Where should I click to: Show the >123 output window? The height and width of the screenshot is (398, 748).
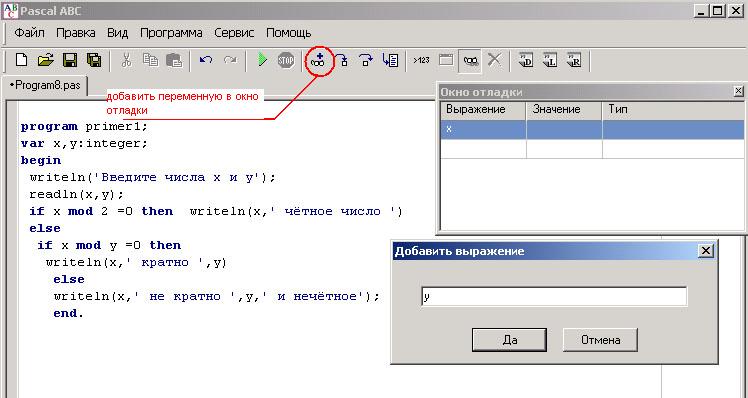point(421,60)
